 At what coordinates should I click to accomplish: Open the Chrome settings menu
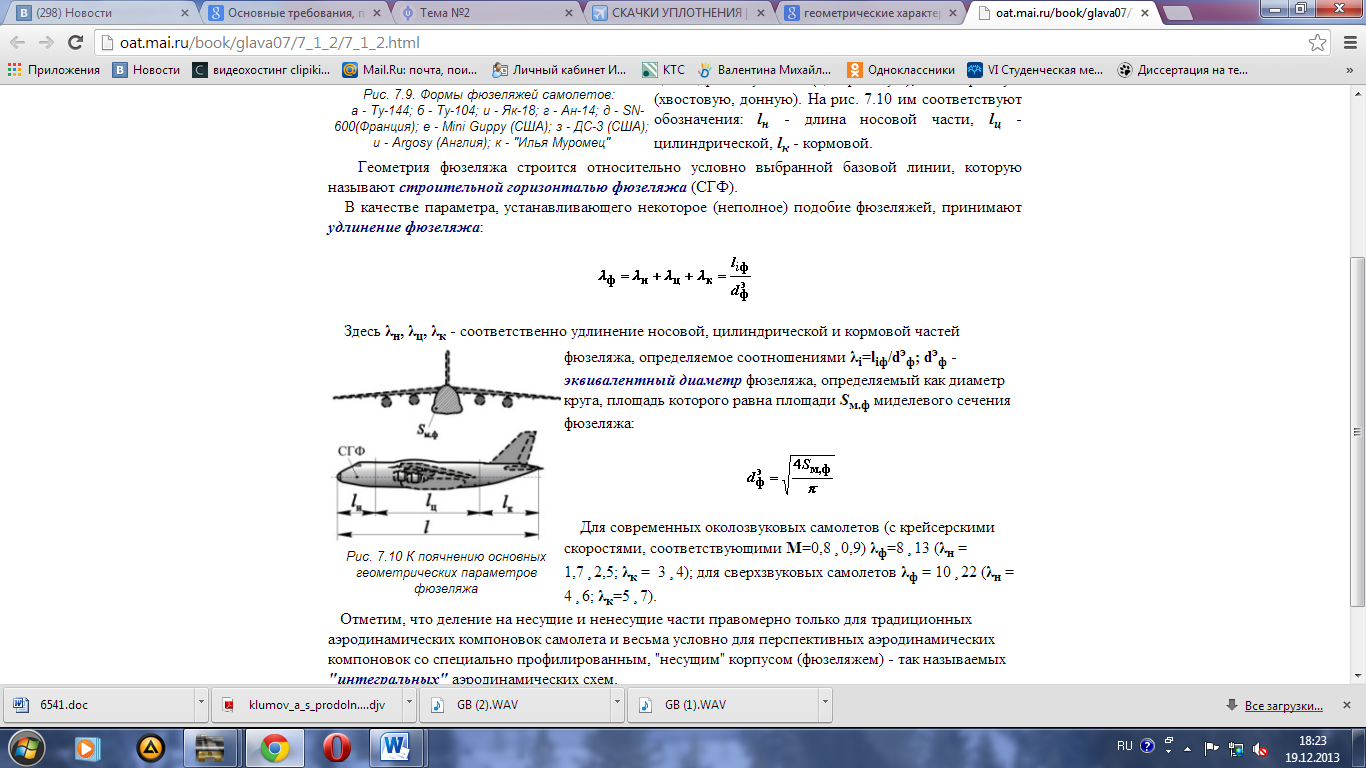point(1348,43)
